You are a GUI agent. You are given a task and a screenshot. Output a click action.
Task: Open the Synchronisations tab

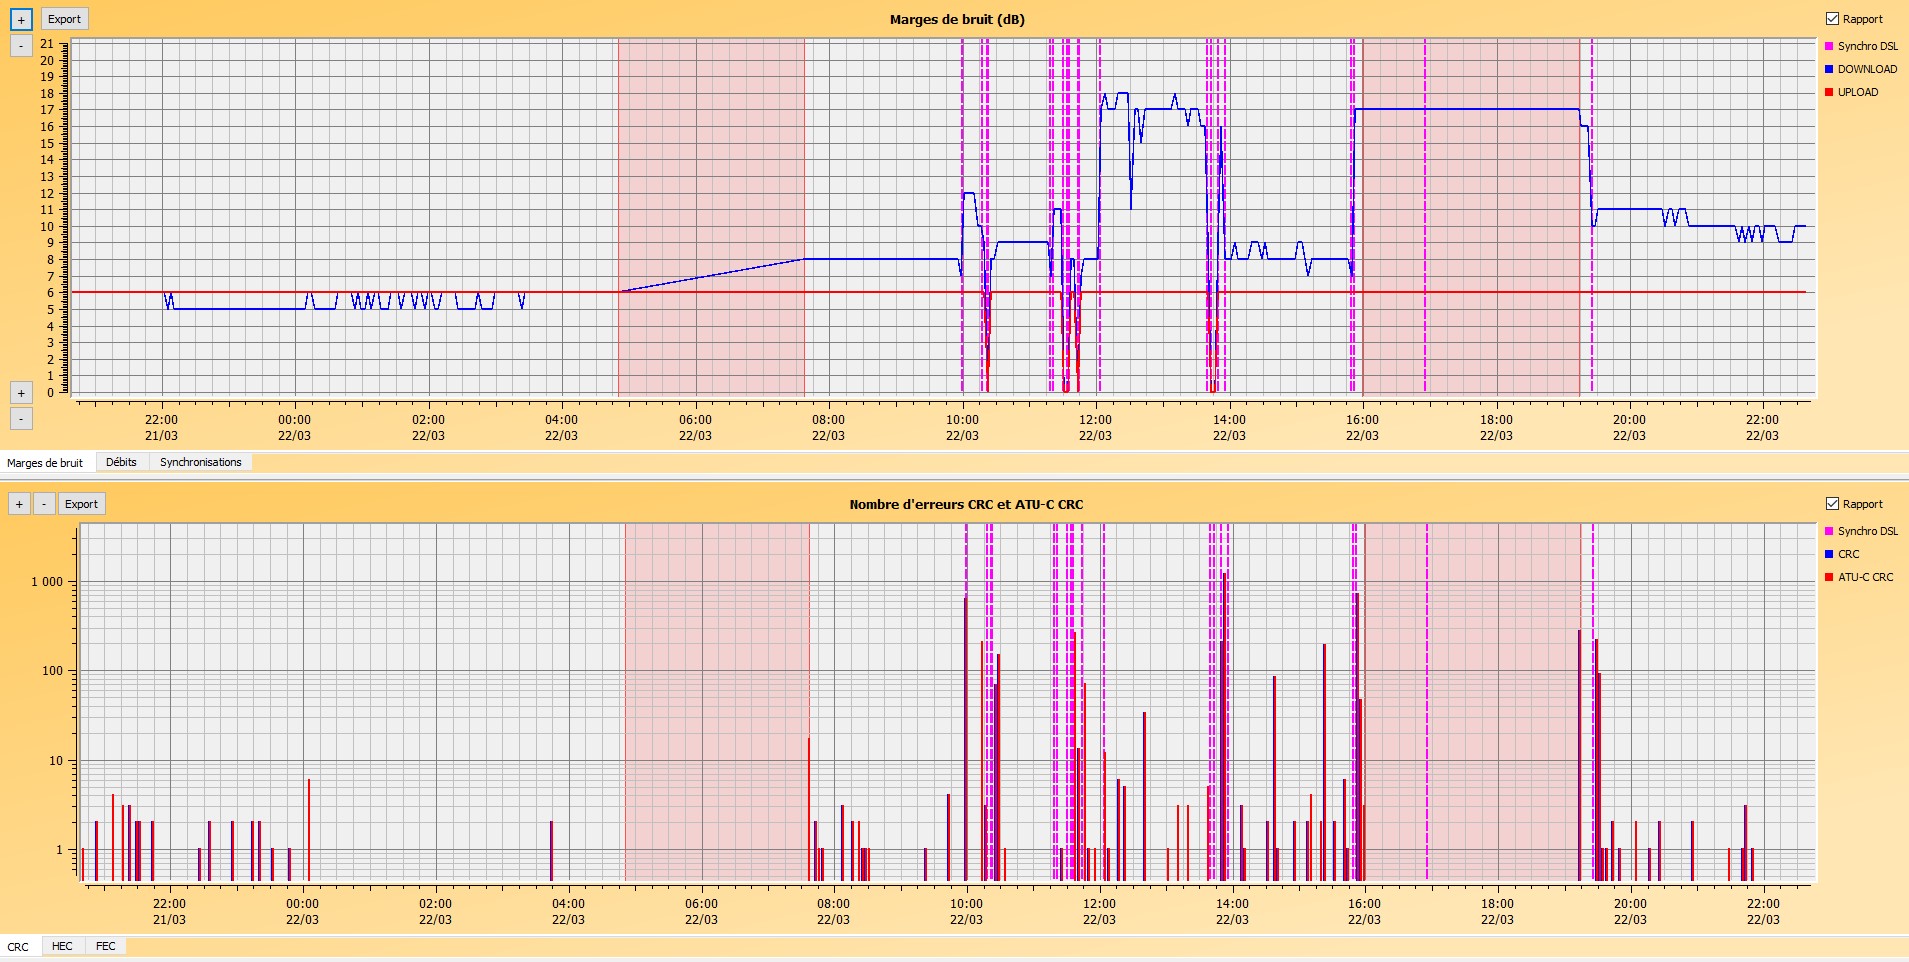200,462
